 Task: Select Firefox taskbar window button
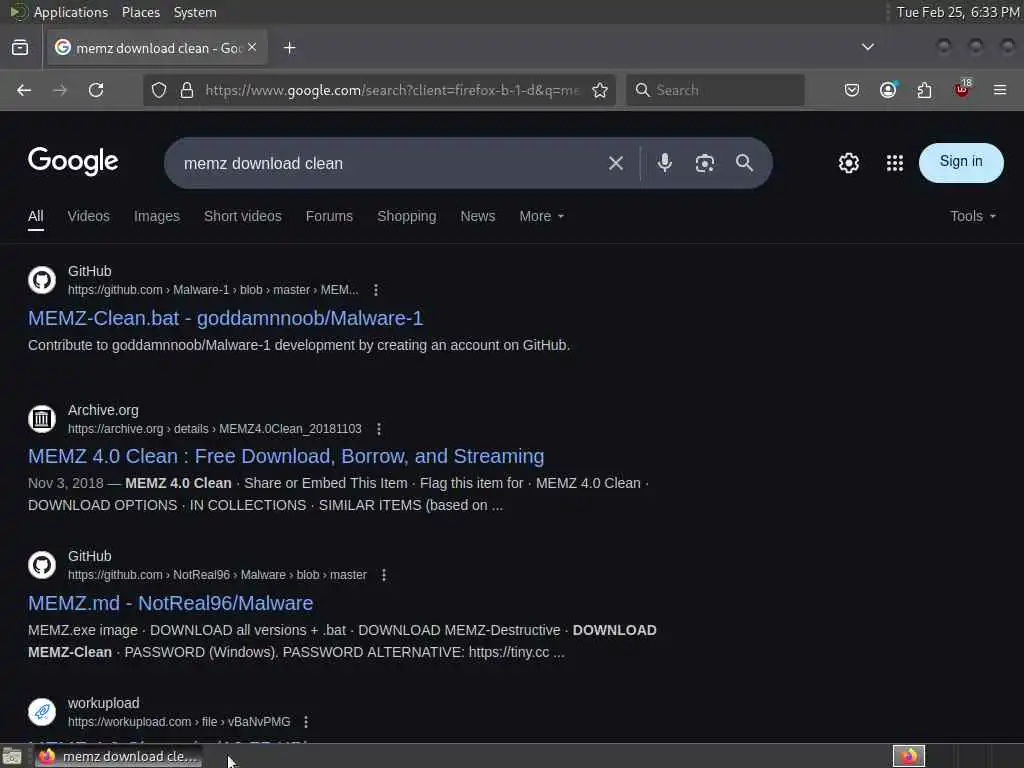[x=119, y=756]
